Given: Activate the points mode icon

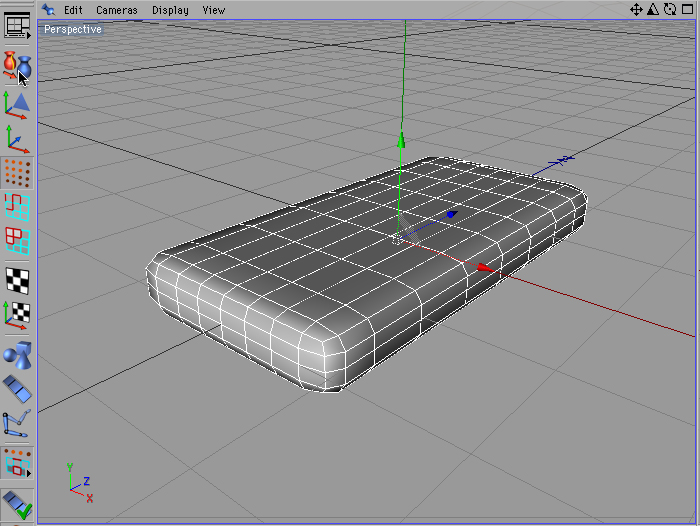Looking at the screenshot, I should (x=17, y=173).
